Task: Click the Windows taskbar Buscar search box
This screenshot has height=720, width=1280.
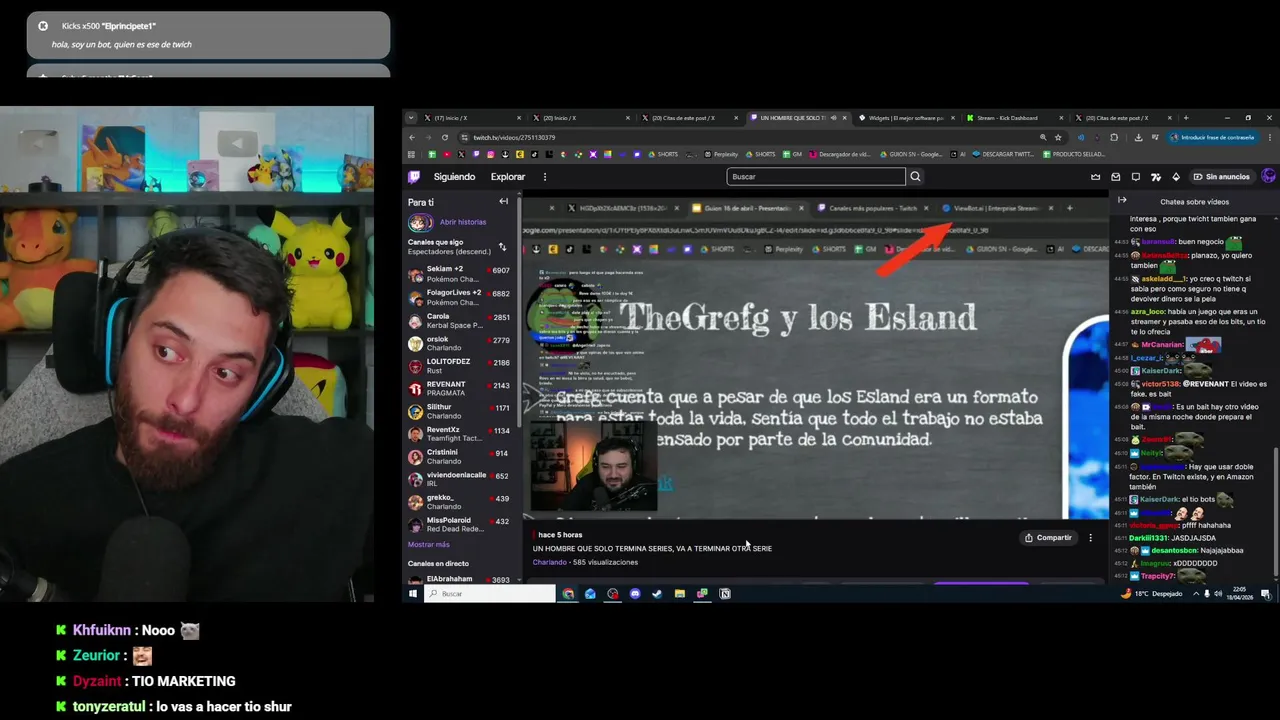Action: tap(490, 594)
